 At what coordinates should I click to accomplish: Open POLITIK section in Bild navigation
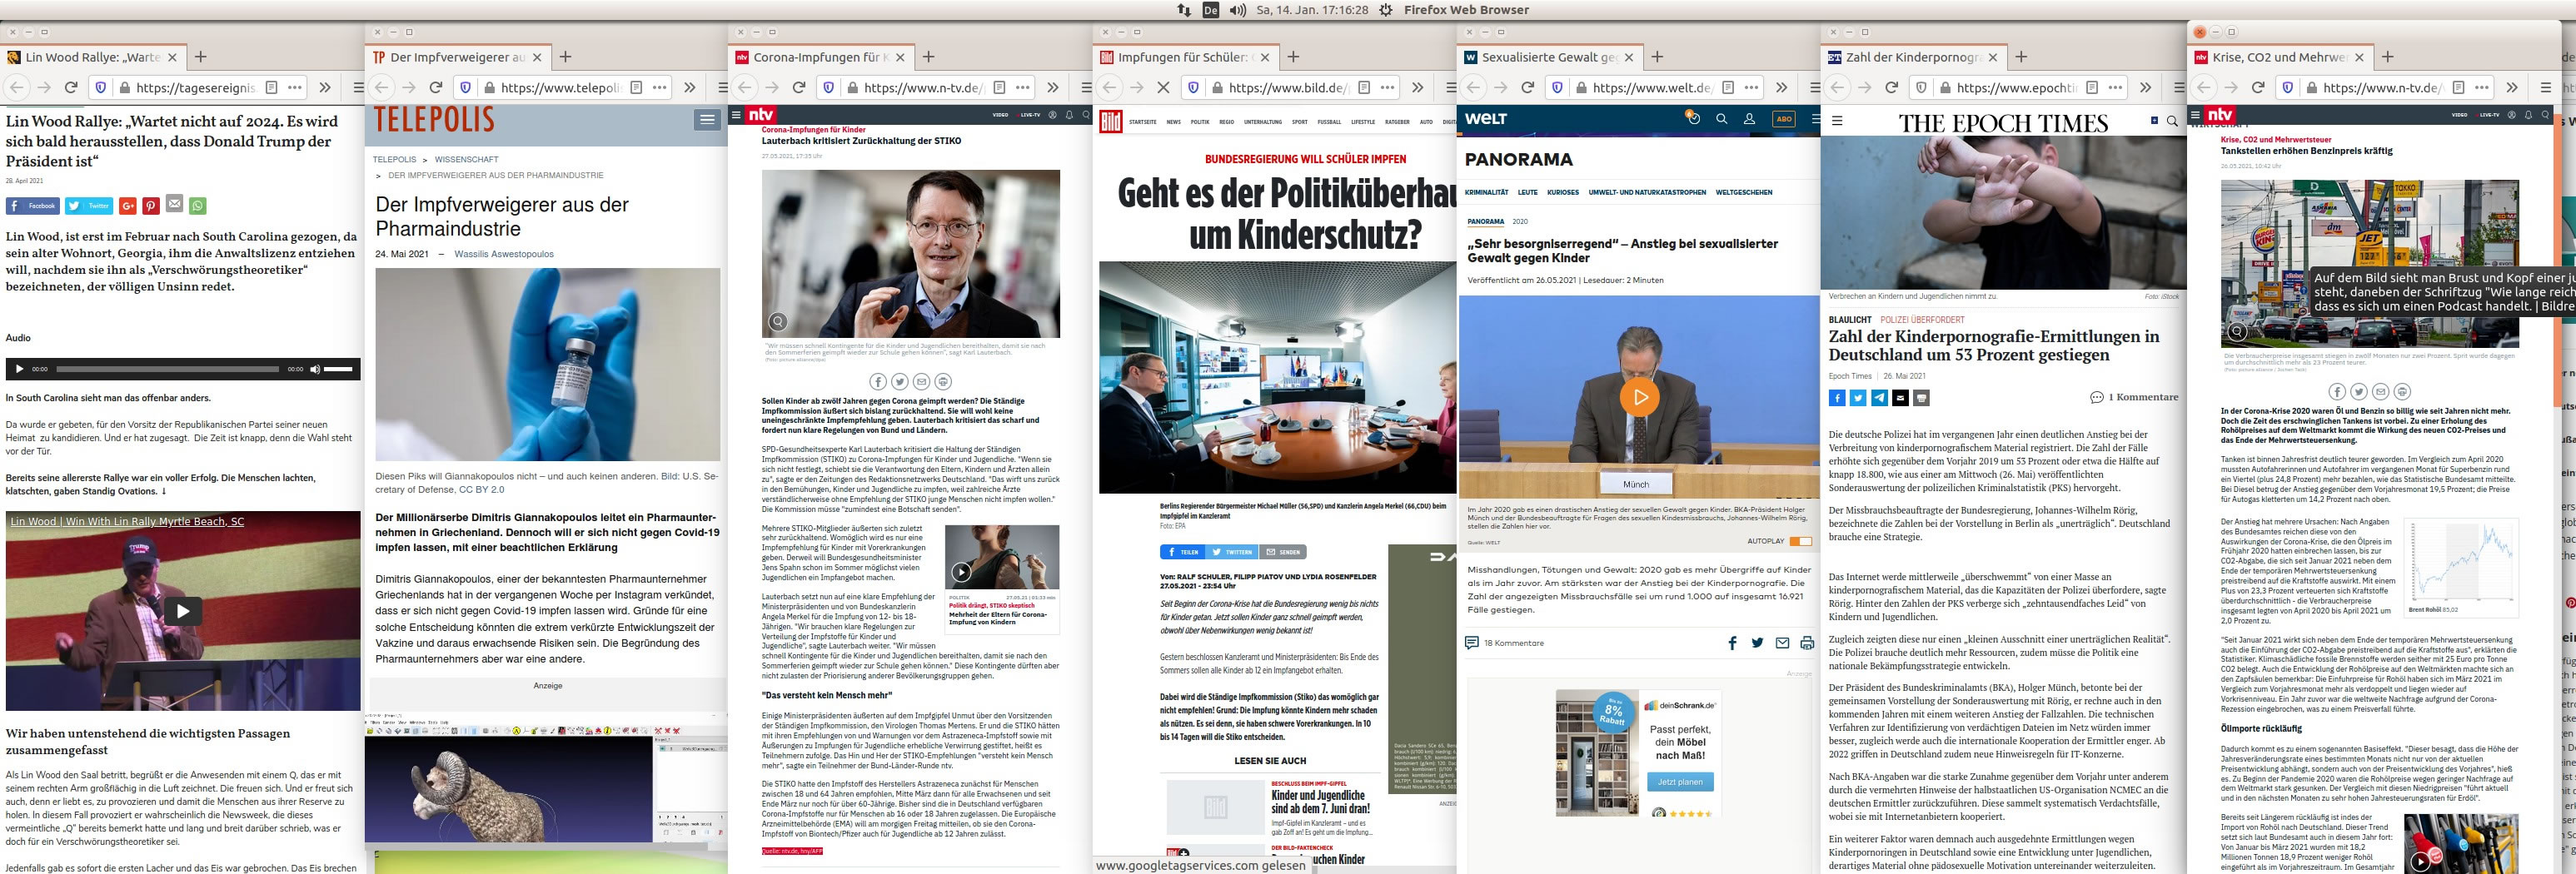coord(1200,122)
